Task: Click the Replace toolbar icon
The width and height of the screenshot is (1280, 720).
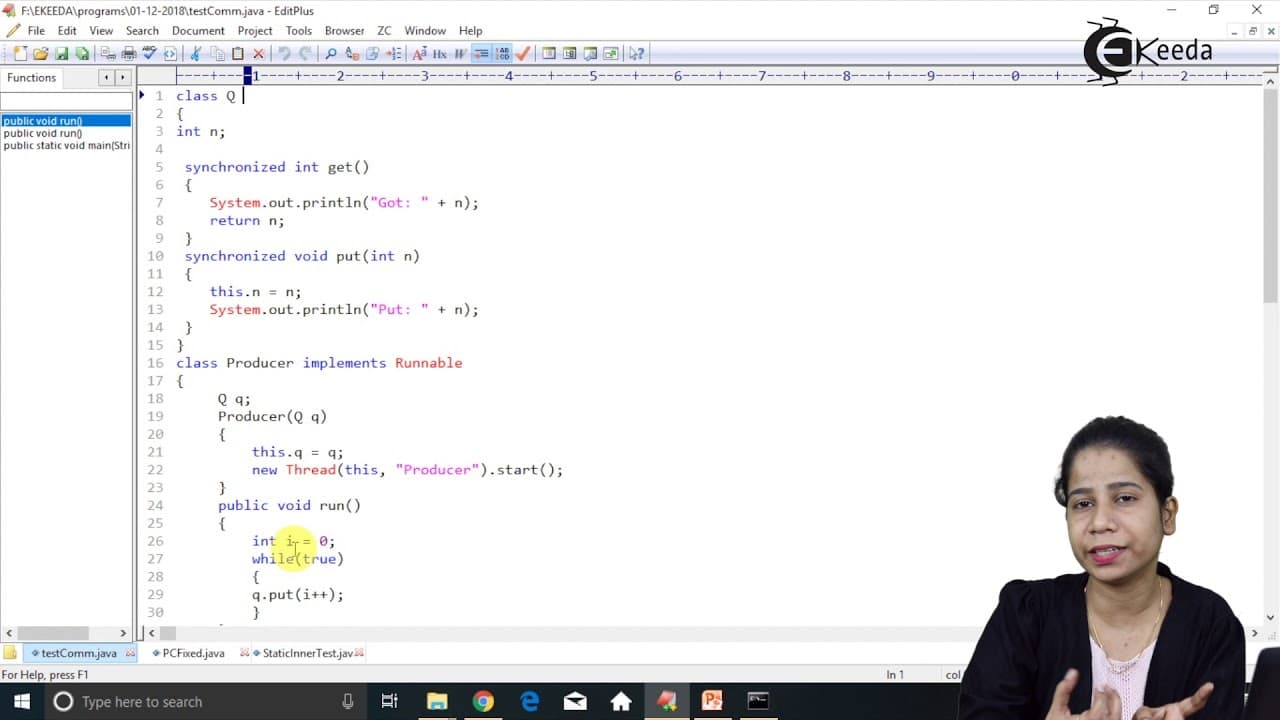Action: (x=352, y=53)
